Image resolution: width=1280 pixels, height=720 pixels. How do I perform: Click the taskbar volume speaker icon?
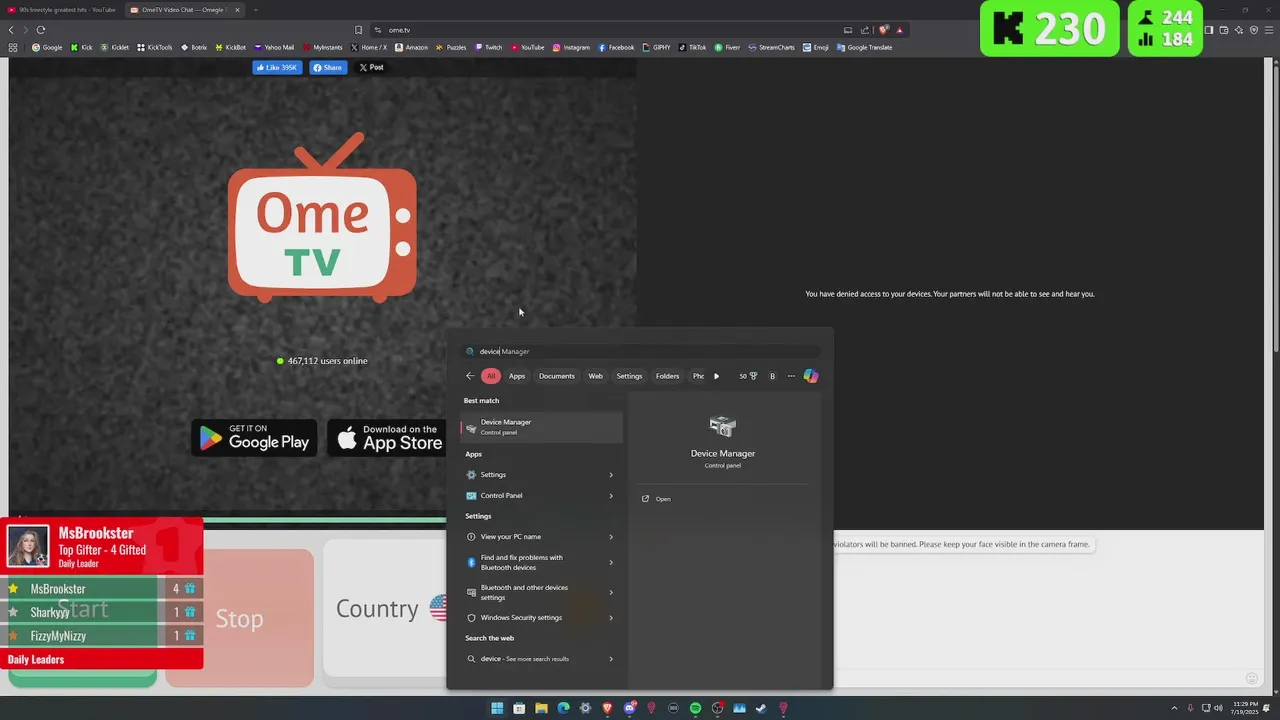coord(1218,708)
